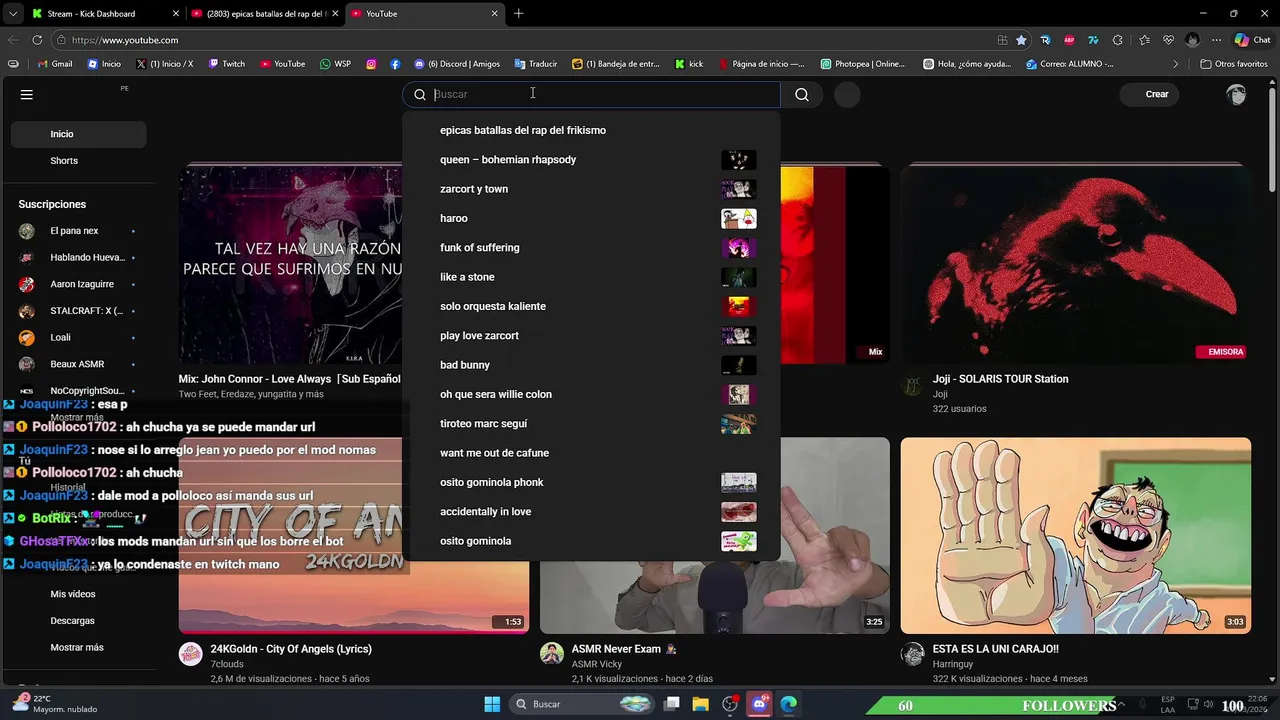Screen dimensions: 1280x720
Task: Select suggestion 'queen – bohemian rhapsody'
Action: click(x=591, y=160)
